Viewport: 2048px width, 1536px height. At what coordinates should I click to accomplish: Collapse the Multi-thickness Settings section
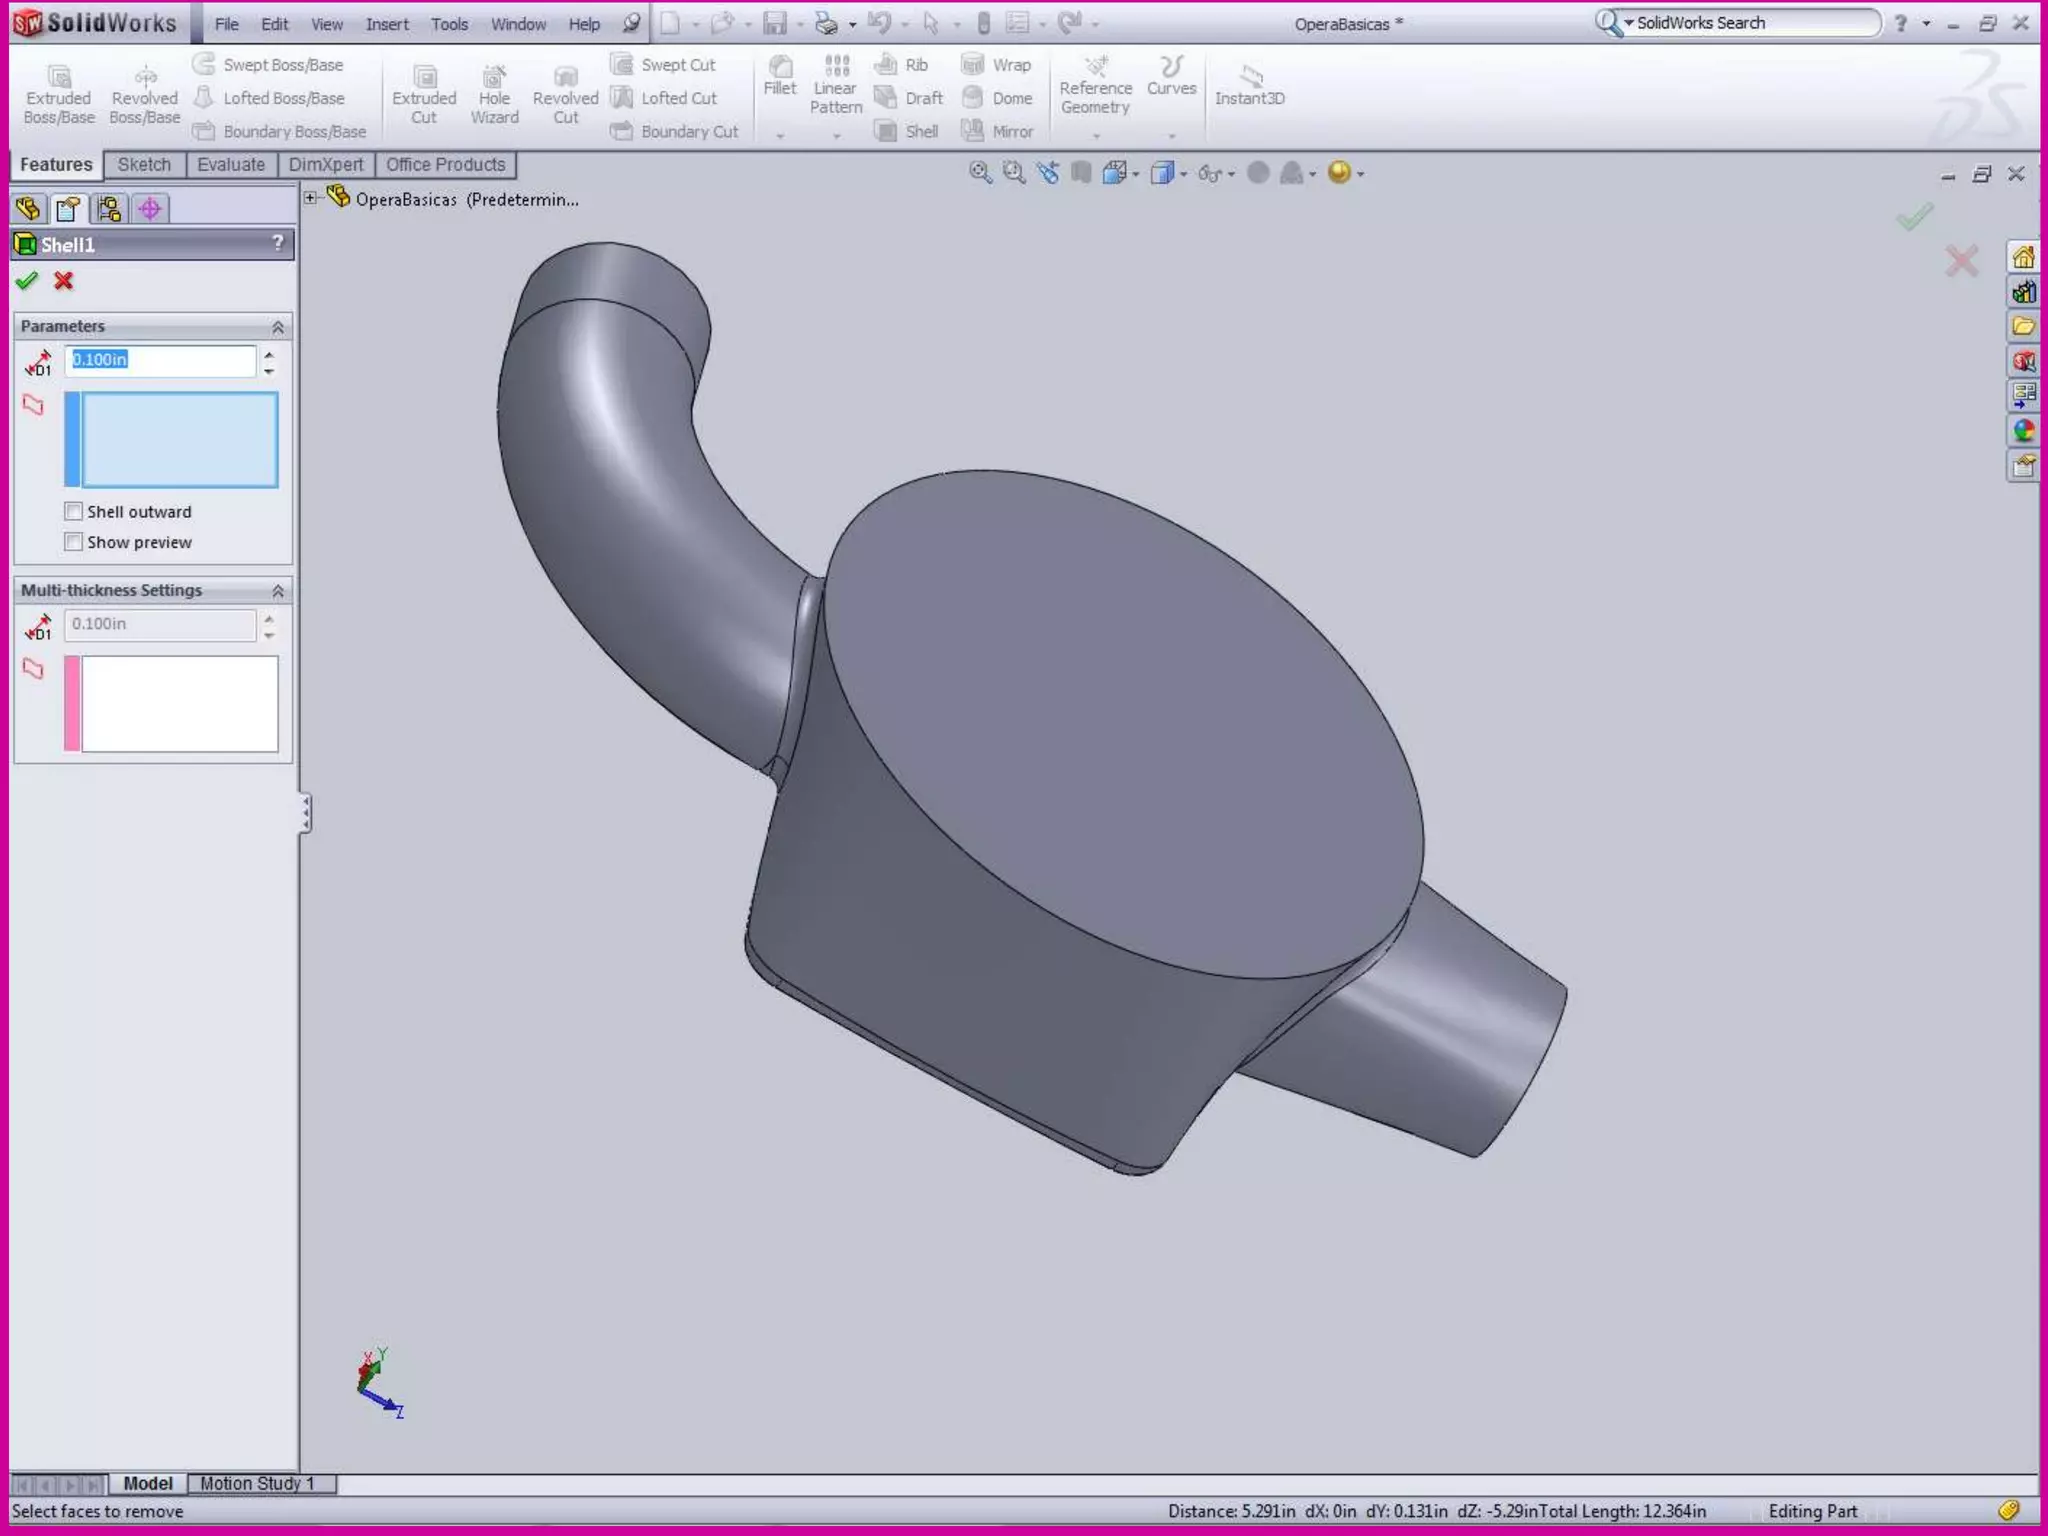278,591
